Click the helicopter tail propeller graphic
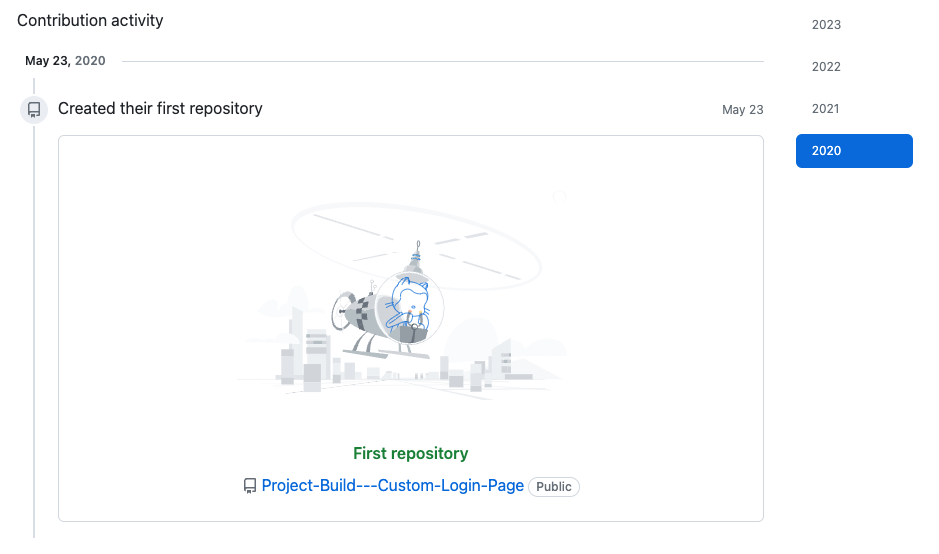Screen dimensions: 939x554 click(x=343, y=311)
